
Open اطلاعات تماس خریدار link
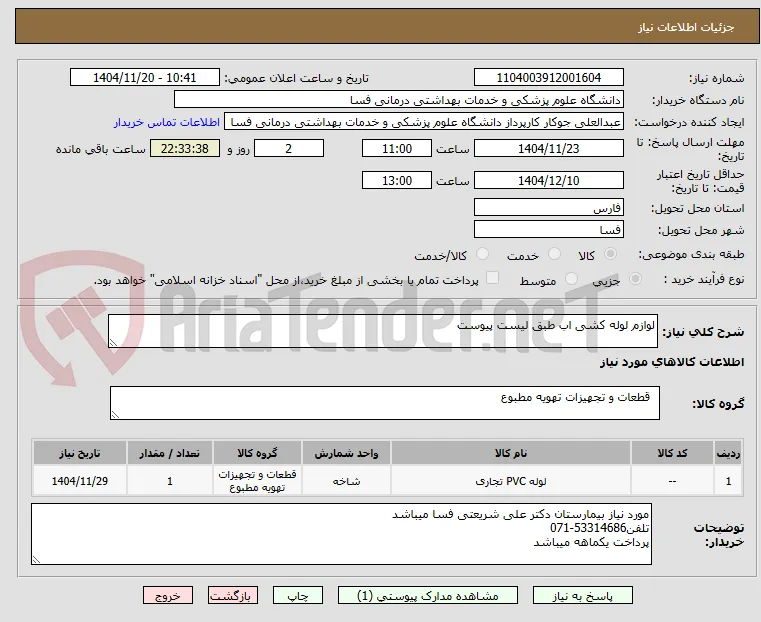[x=167, y=122]
